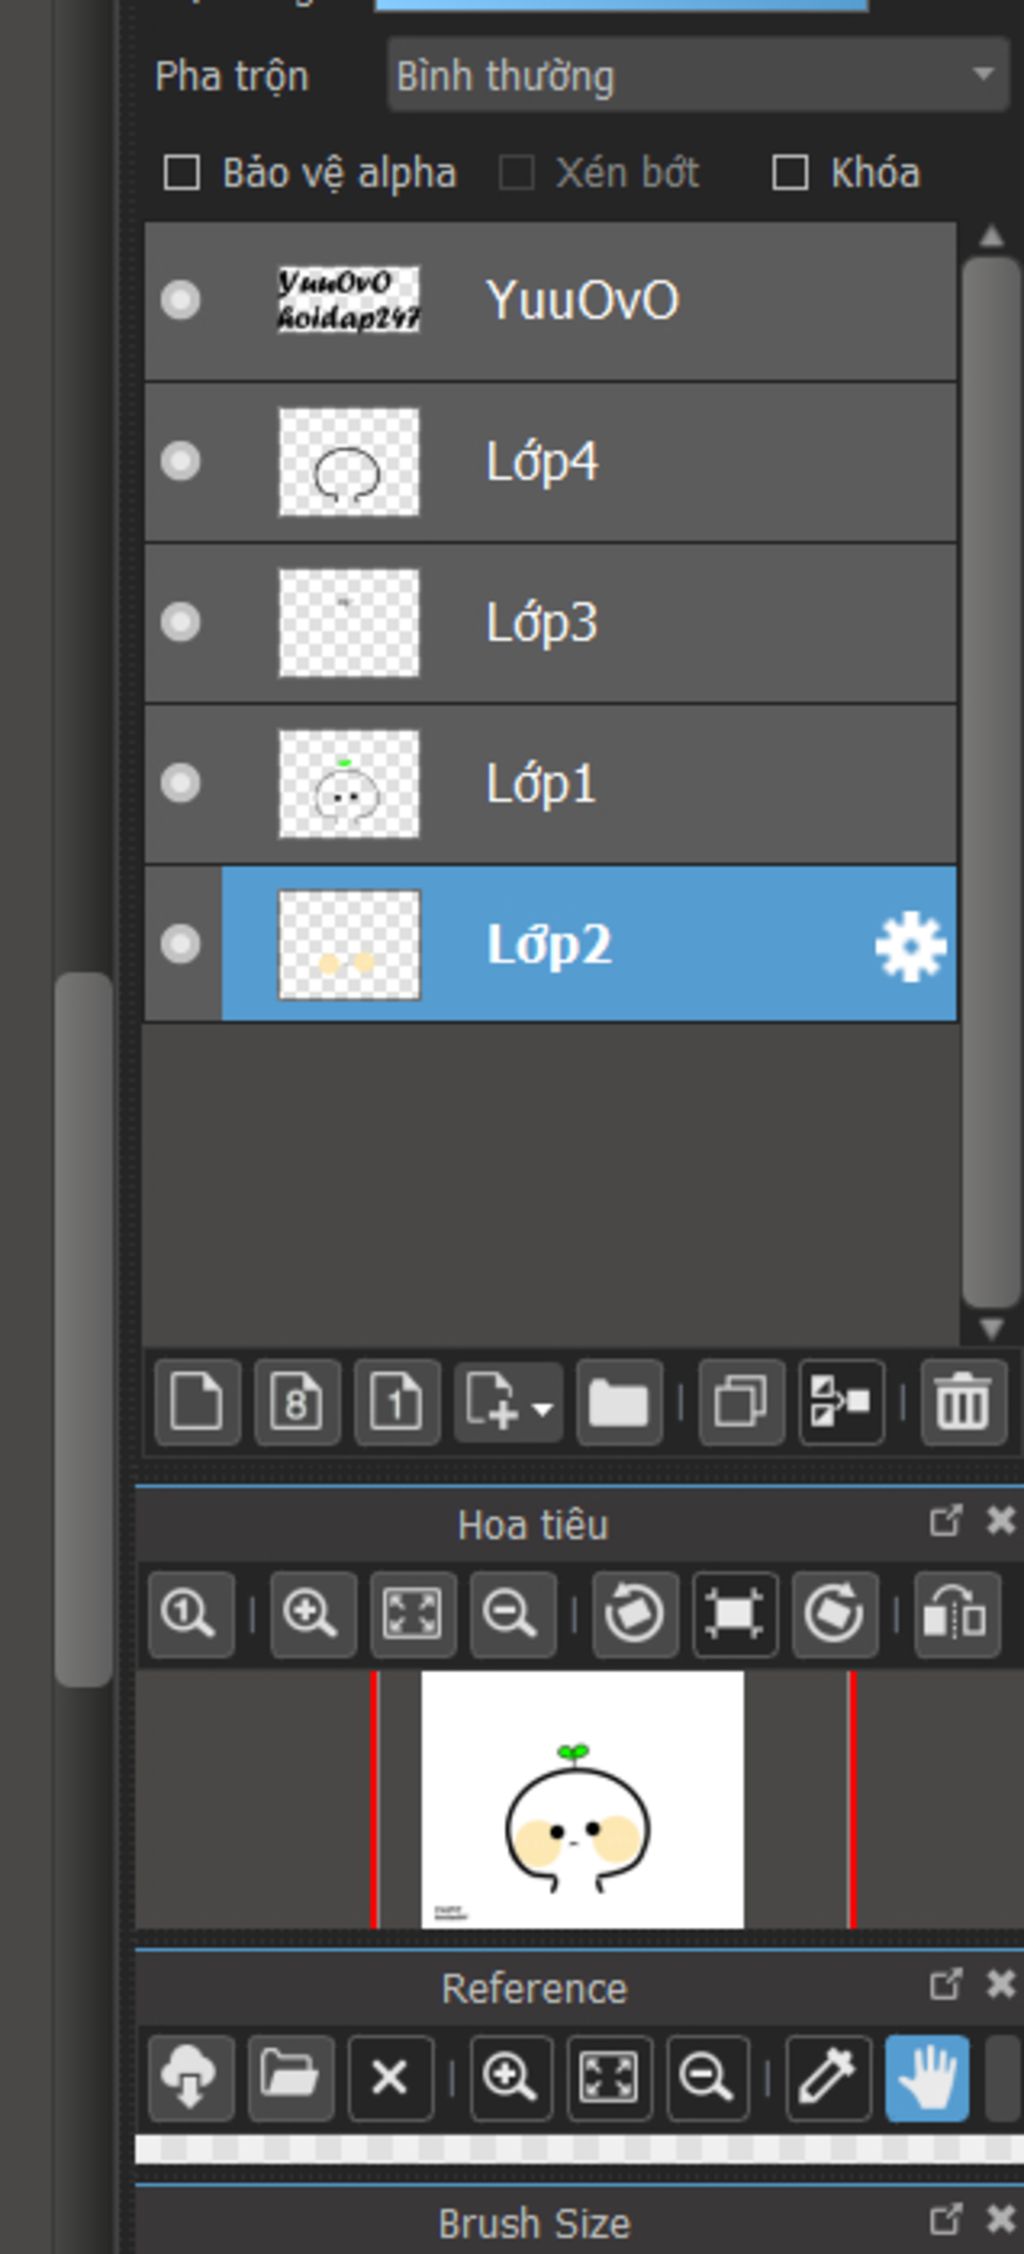The height and width of the screenshot is (2254, 1024).
Task: Expand the add-layer dropdown arrow
Action: point(542,1410)
